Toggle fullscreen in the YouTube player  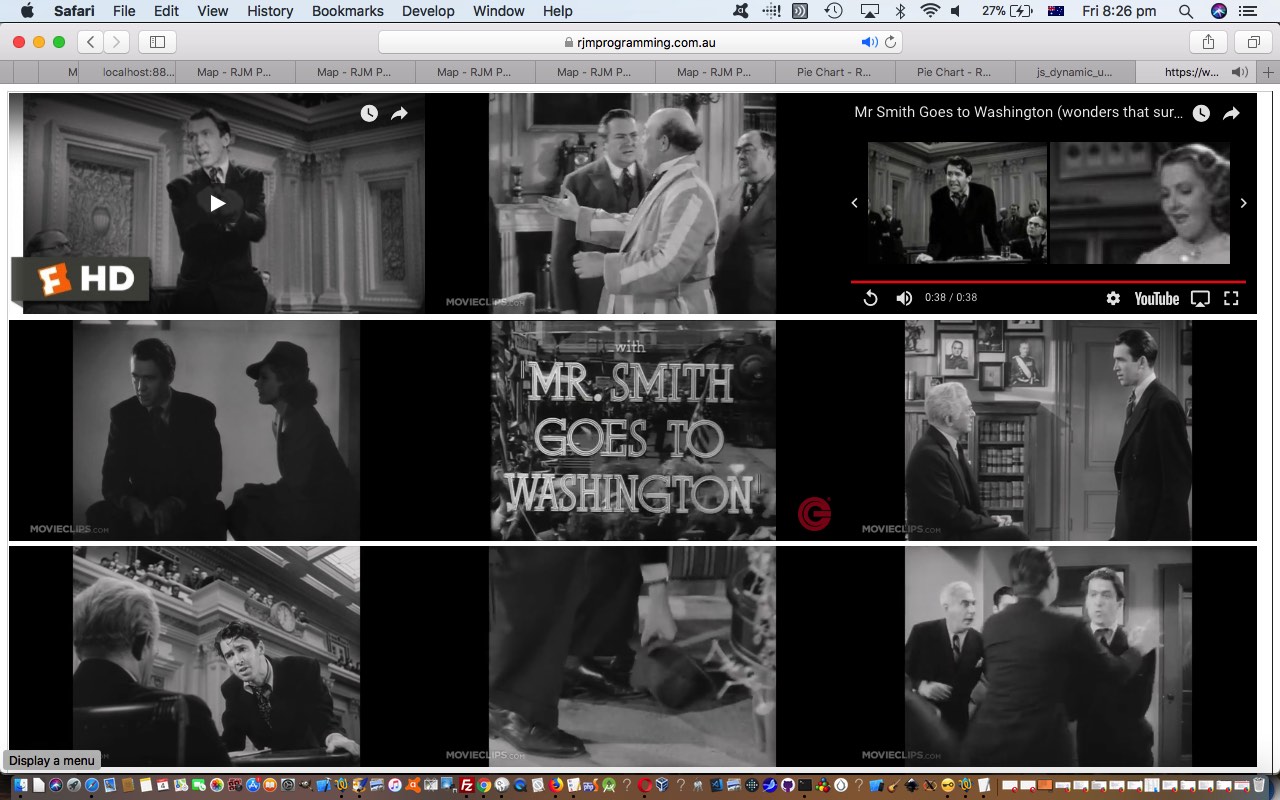point(1231,298)
